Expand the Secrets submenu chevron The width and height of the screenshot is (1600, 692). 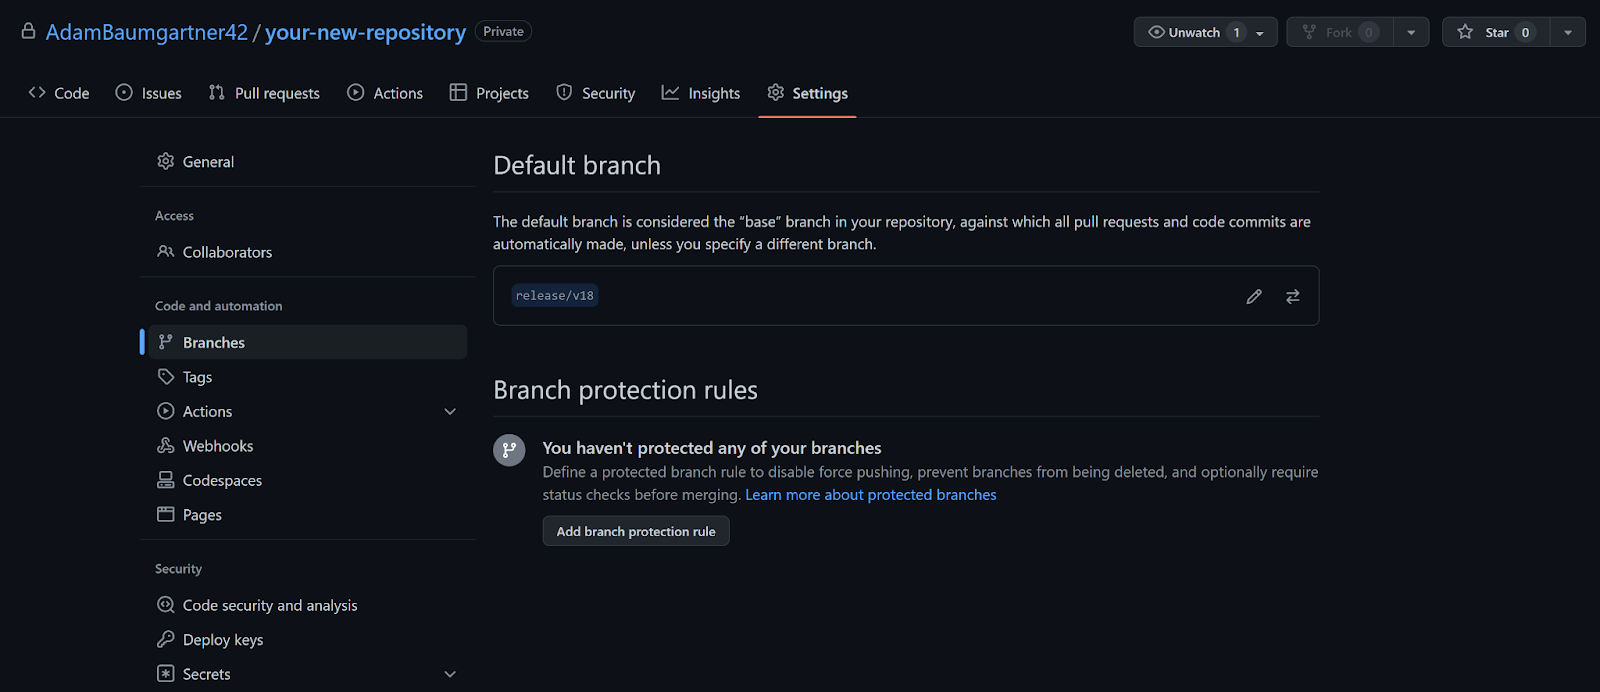pos(450,674)
